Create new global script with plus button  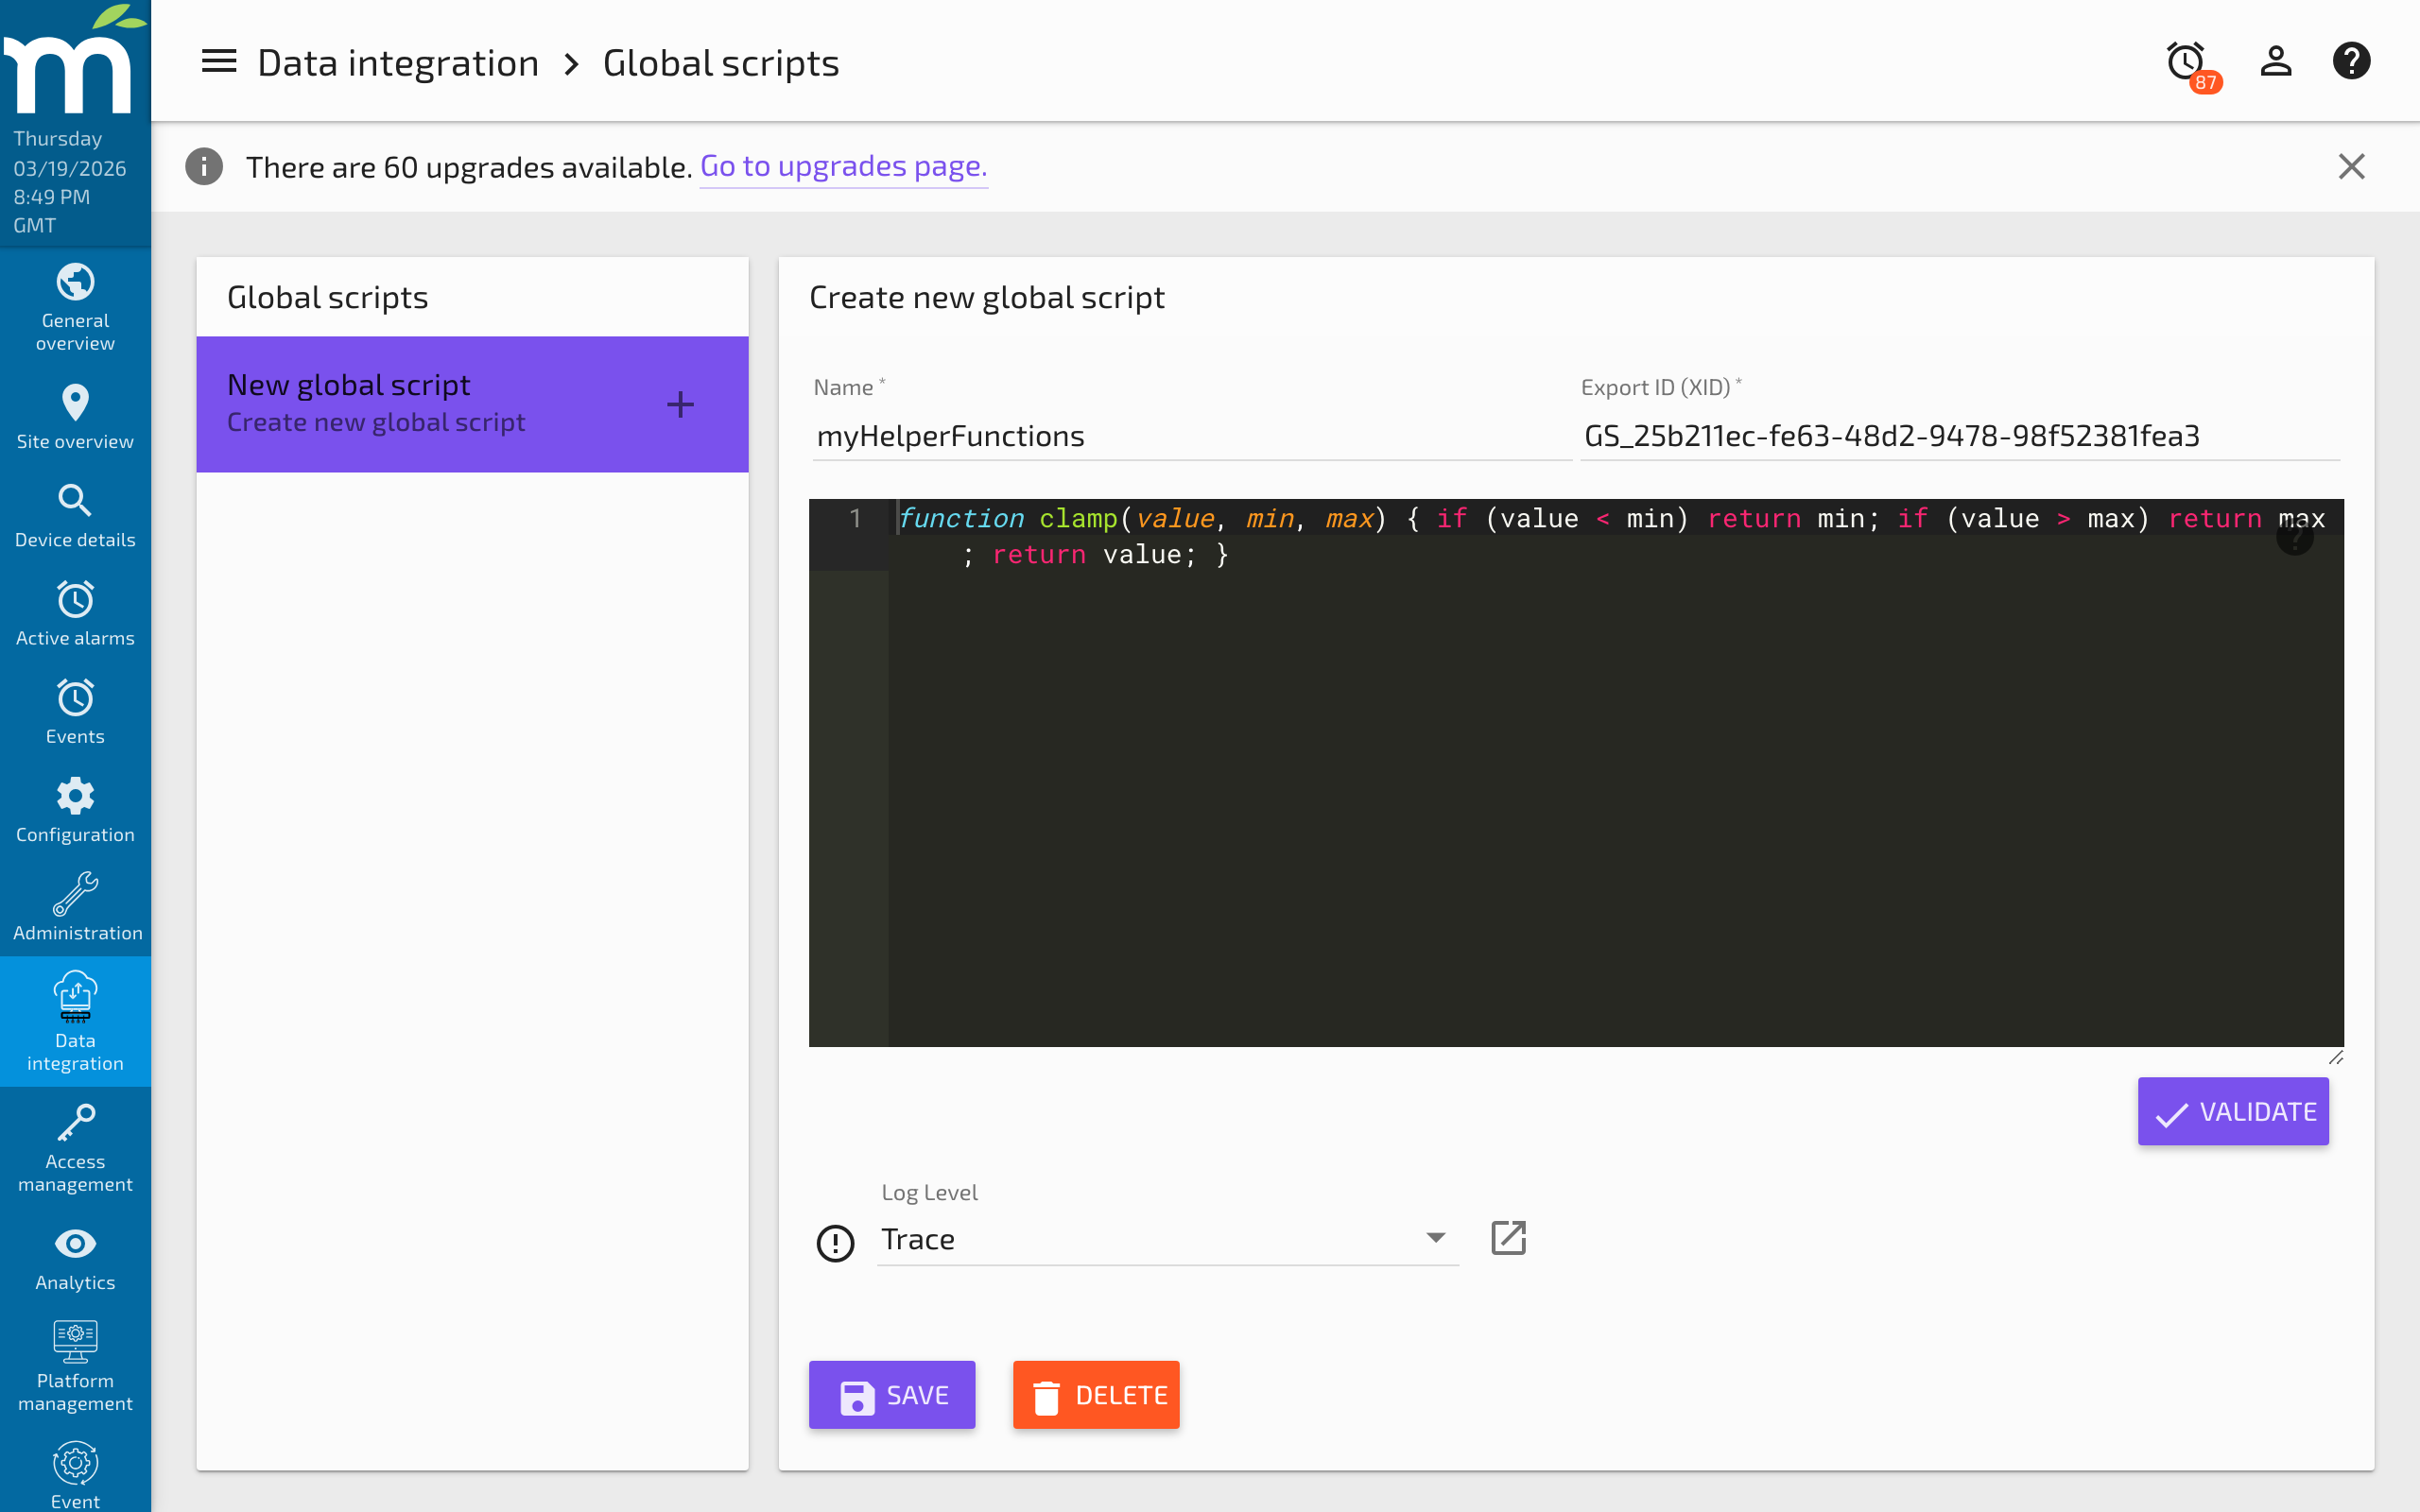(680, 404)
